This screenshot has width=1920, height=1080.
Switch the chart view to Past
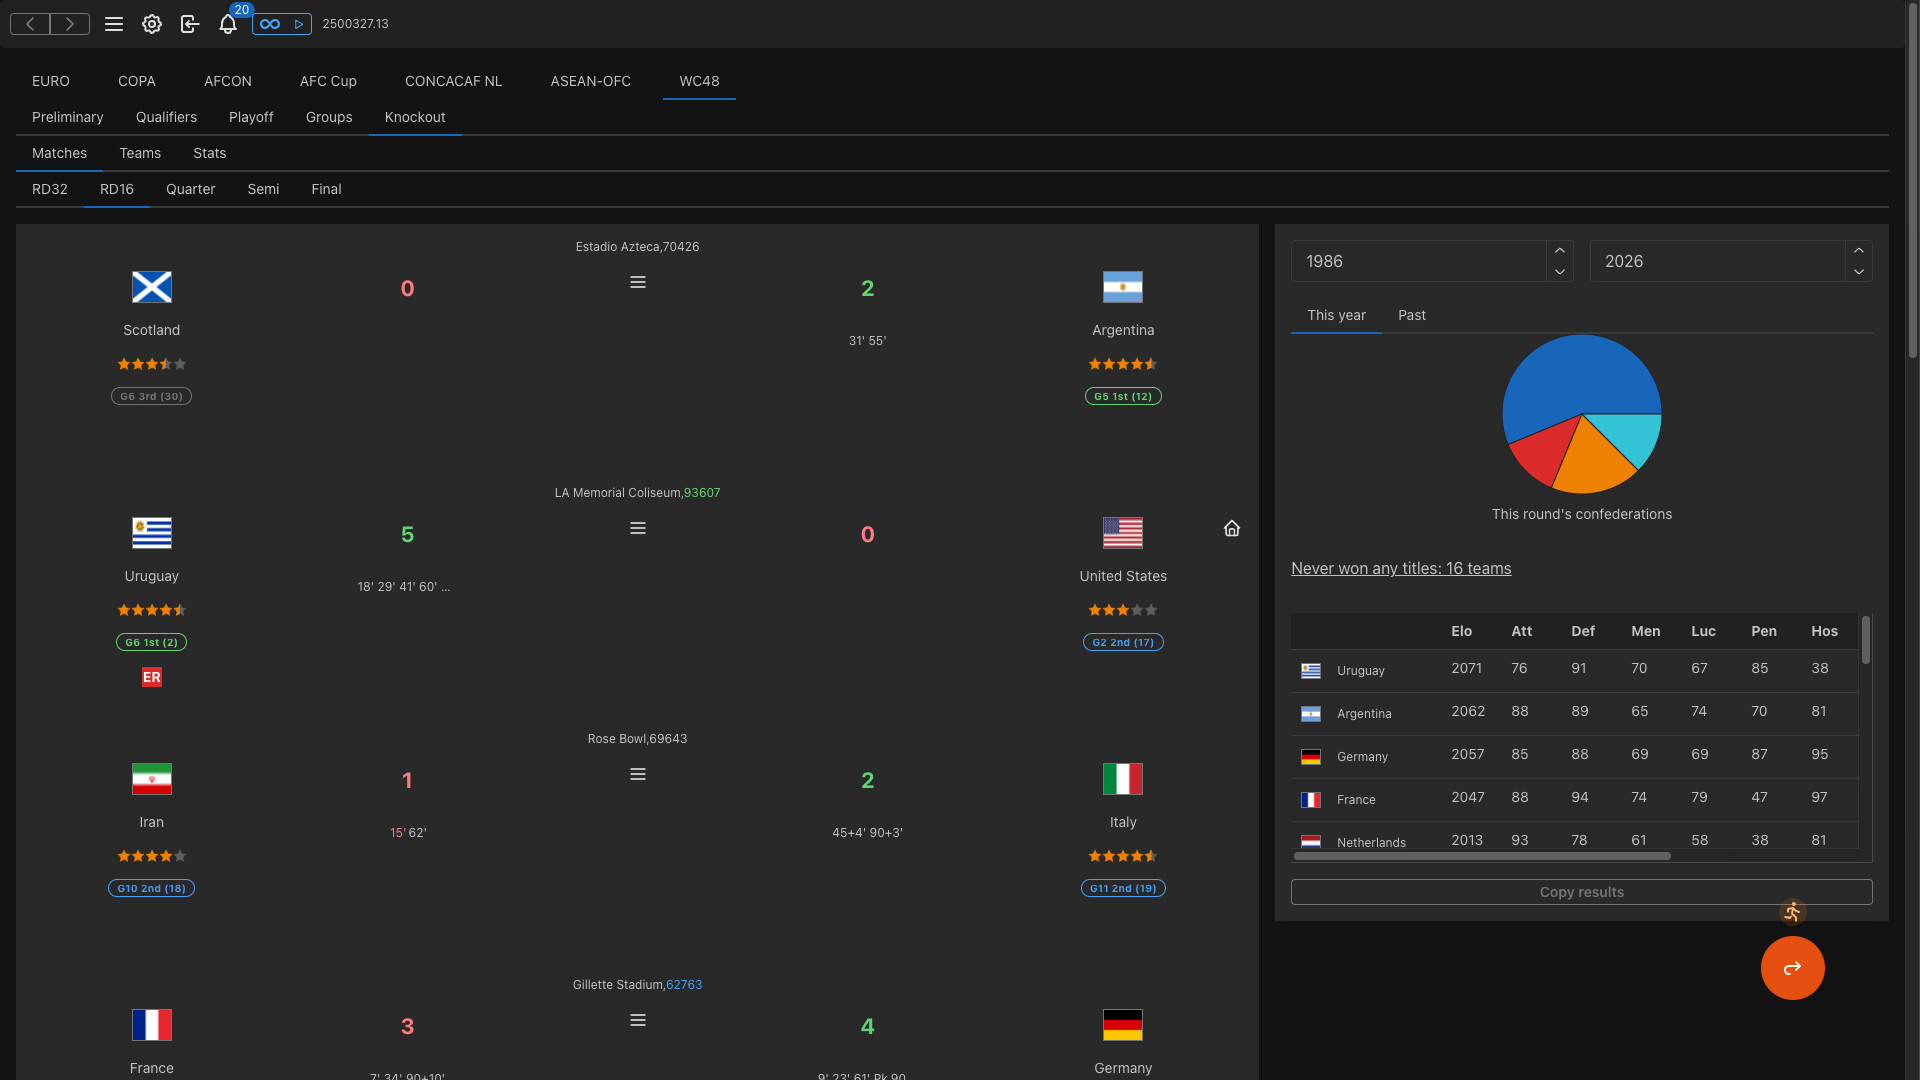[x=1411, y=315]
